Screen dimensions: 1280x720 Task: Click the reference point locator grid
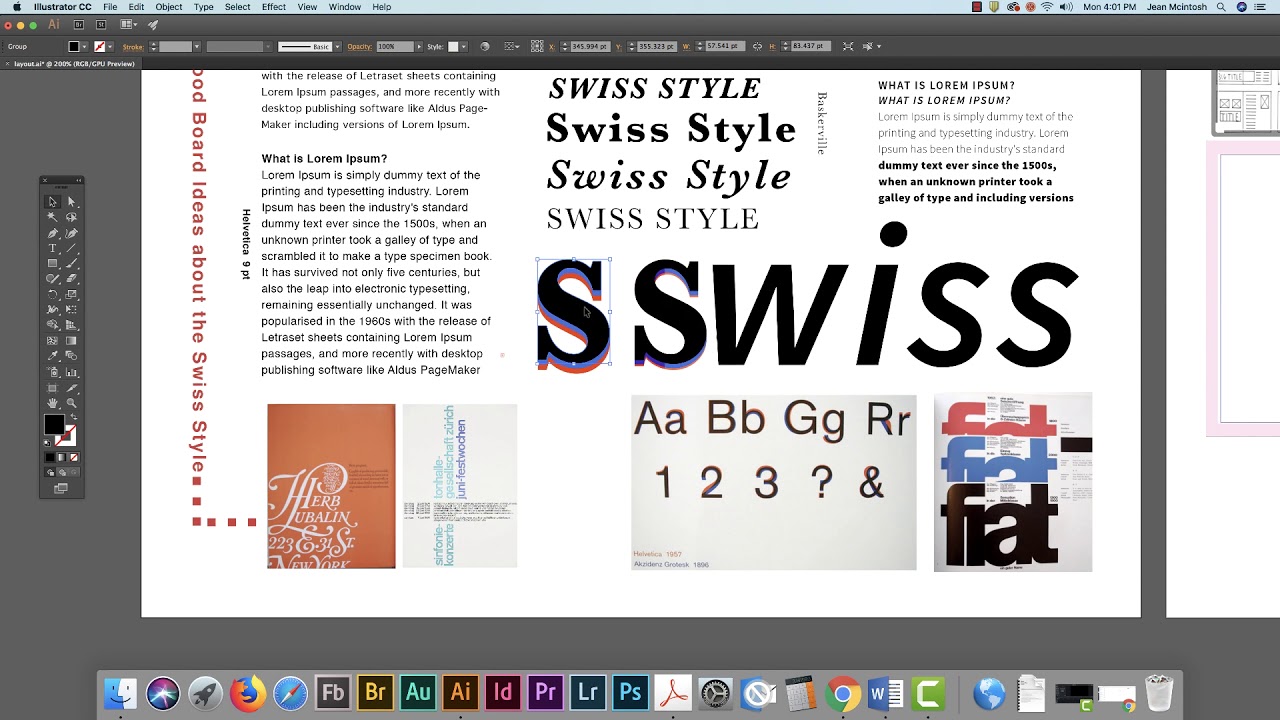[x=537, y=46]
